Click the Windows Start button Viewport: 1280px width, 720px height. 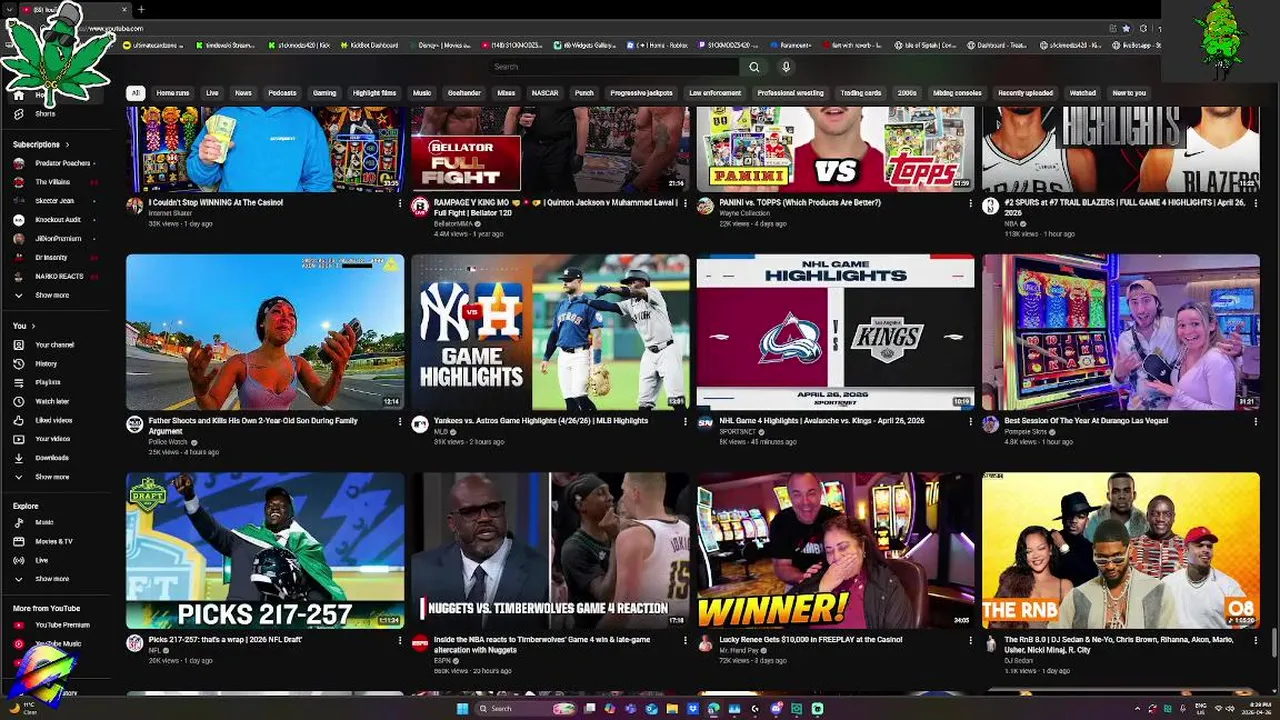462,709
